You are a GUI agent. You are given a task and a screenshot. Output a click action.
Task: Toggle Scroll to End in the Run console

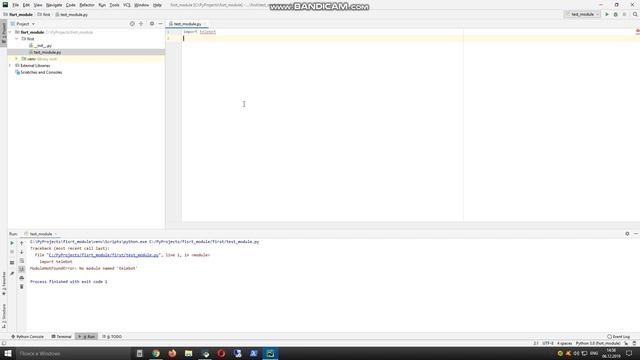click(x=22, y=269)
